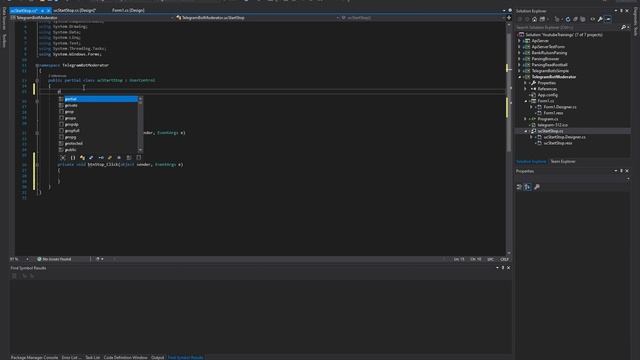
Task: Select ucStartStop.Designer.cs file
Action: coord(564,137)
